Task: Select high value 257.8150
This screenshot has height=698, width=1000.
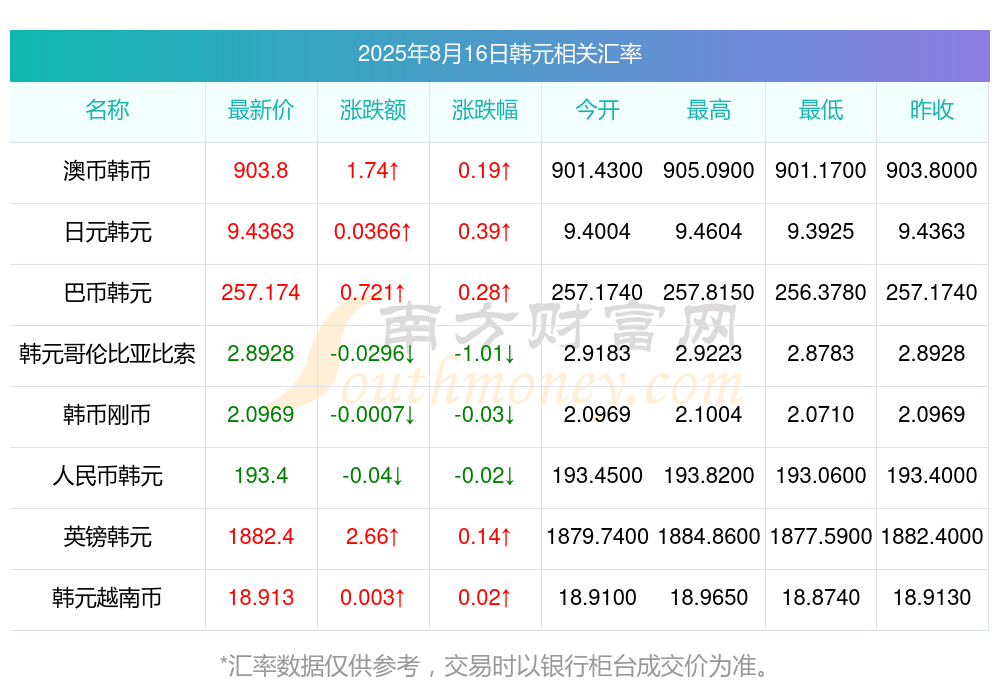Action: [x=709, y=292]
